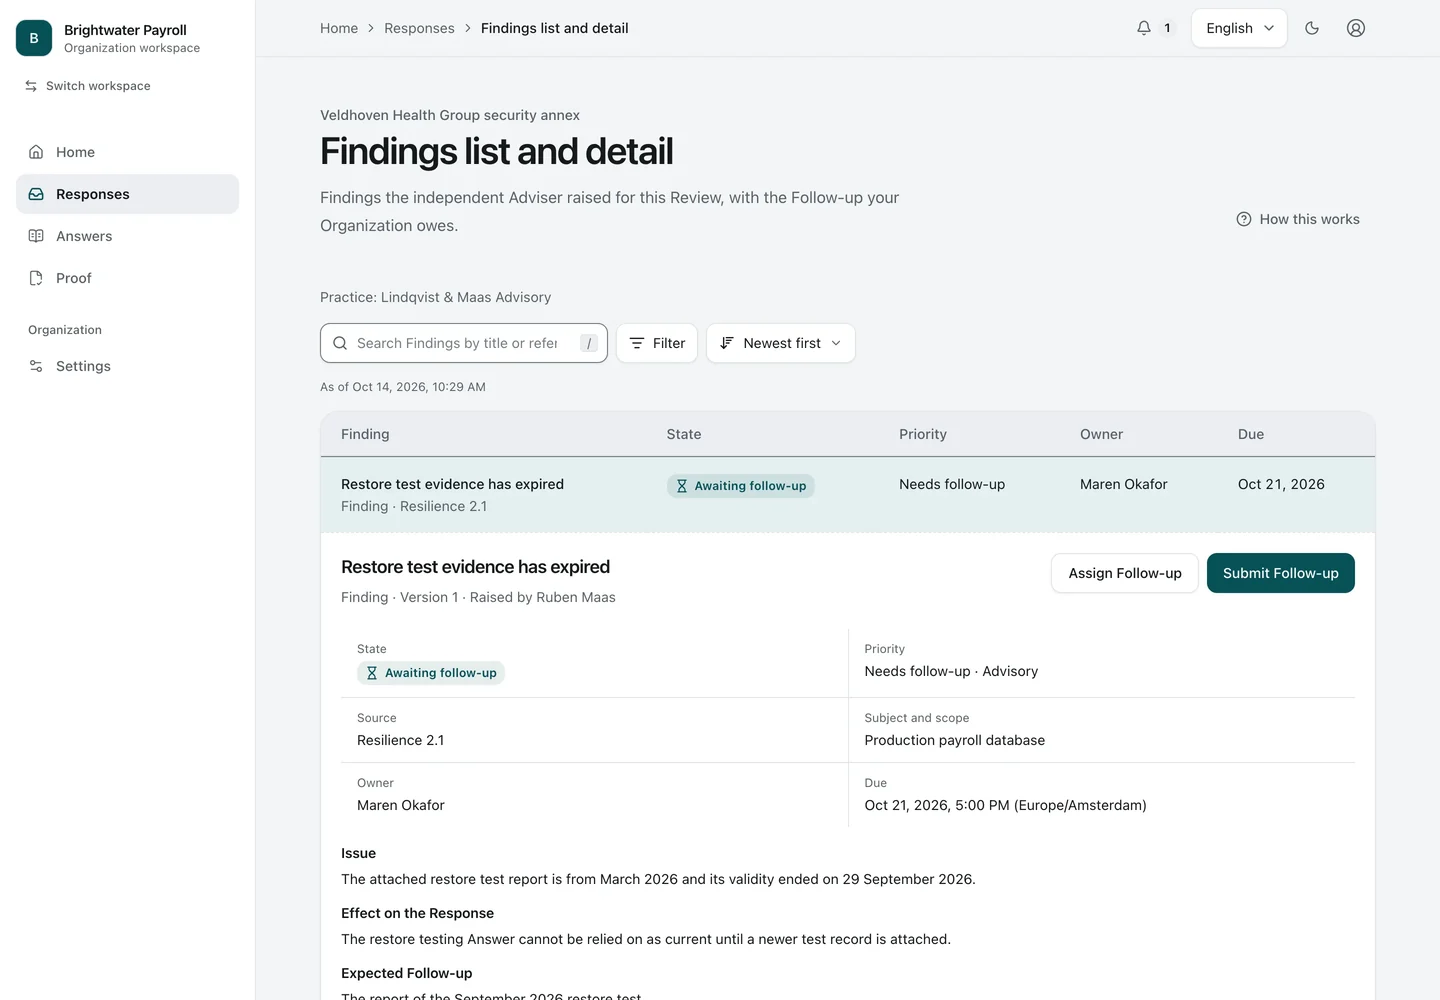Image resolution: width=1440 pixels, height=1000 pixels.
Task: Click the State column header
Action: tap(684, 434)
